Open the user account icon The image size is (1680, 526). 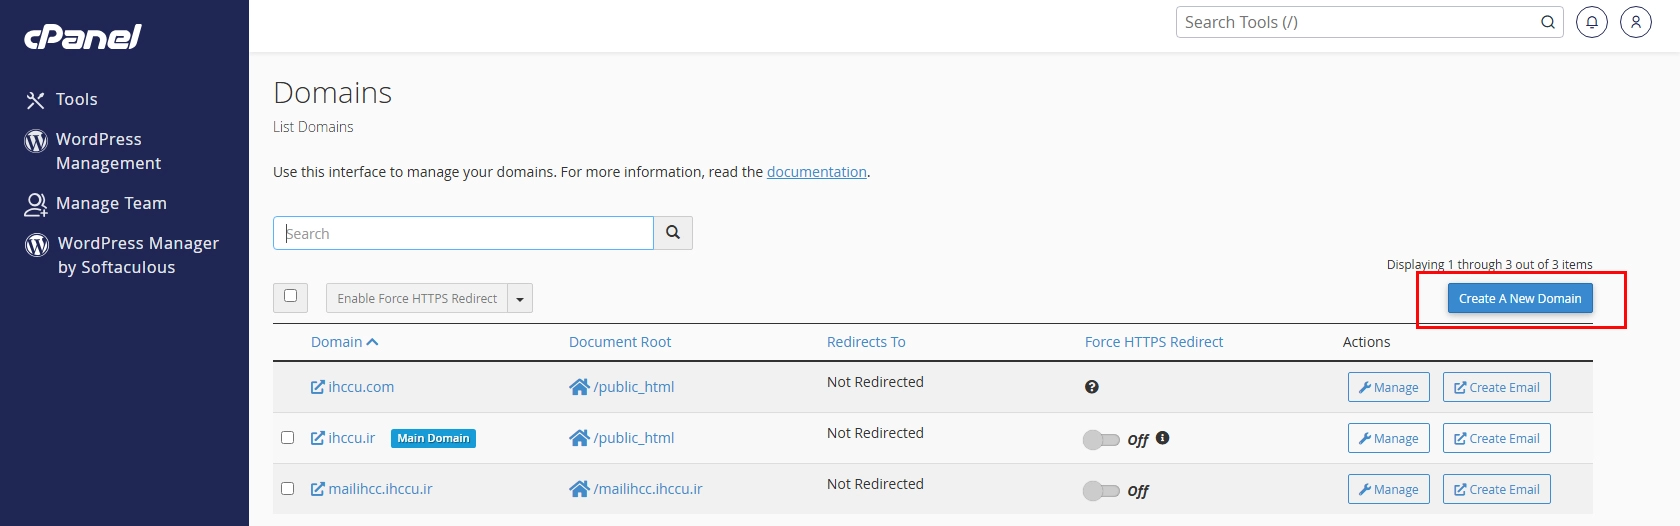point(1636,22)
